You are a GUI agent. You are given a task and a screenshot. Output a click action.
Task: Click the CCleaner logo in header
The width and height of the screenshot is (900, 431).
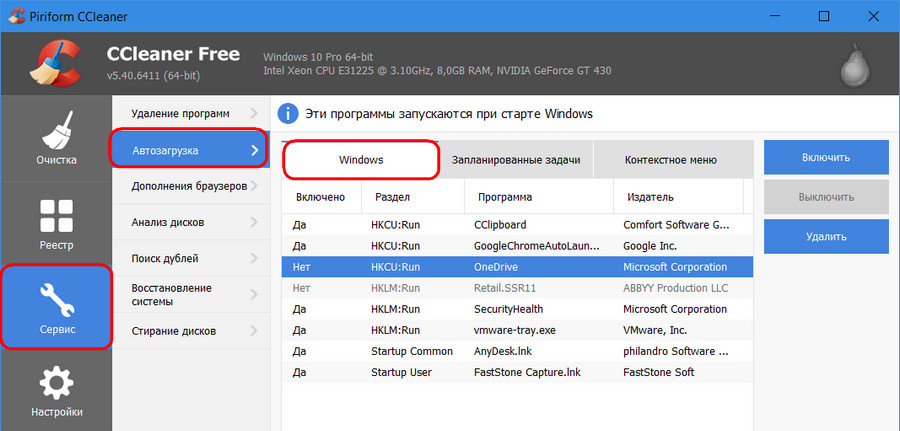(55, 64)
